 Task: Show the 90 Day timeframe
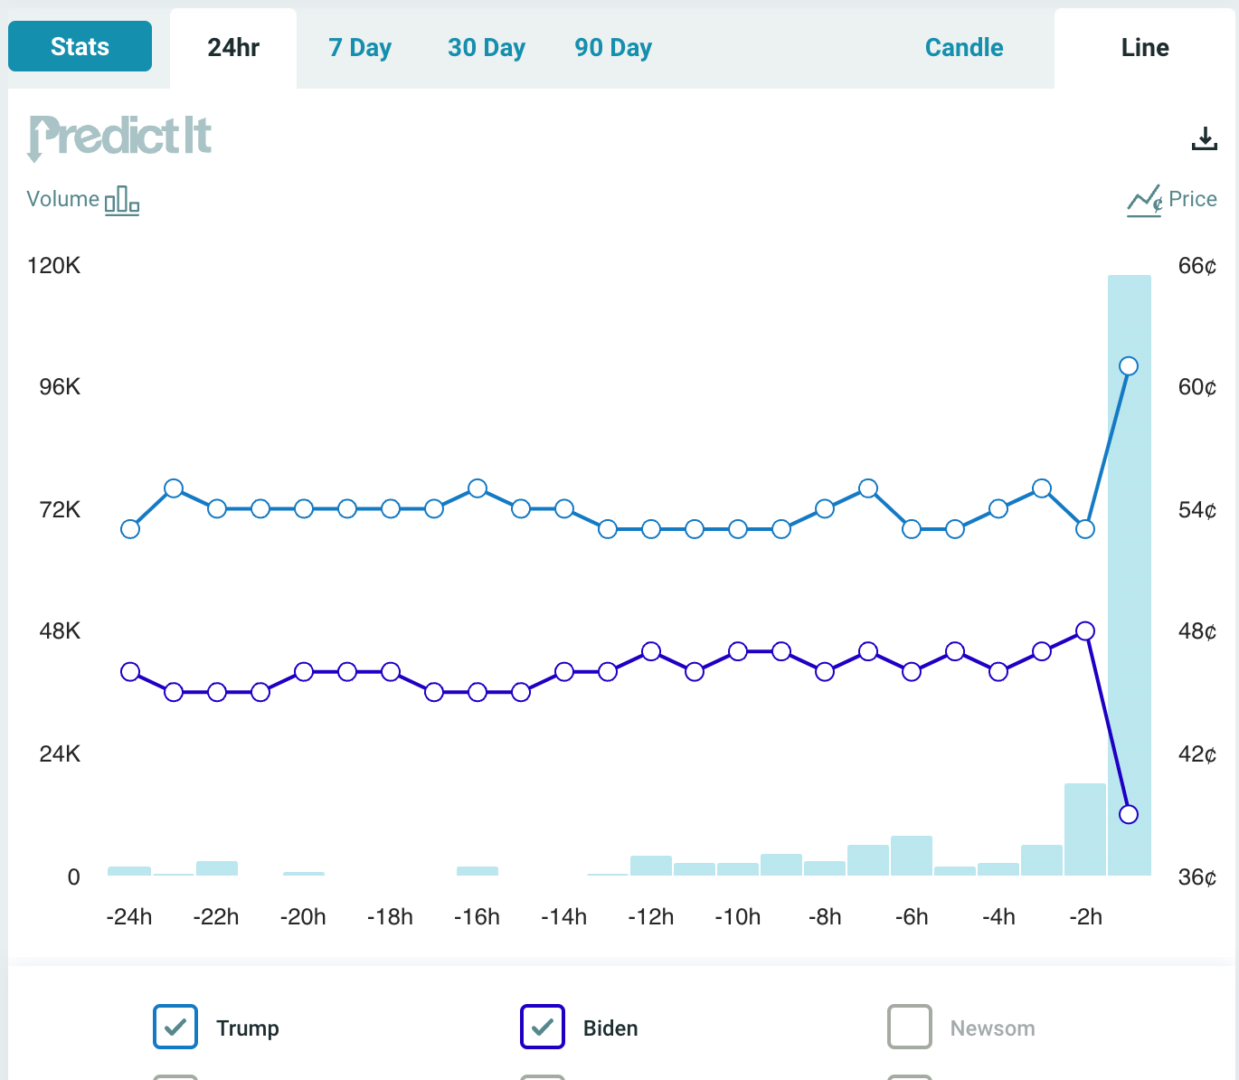click(x=613, y=48)
